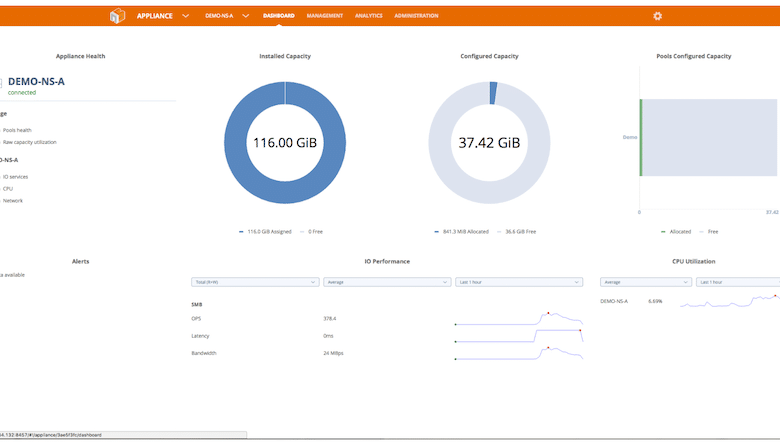This screenshot has width=780, height=445.
Task: Open the Total (R+W) dropdown
Action: [255, 282]
